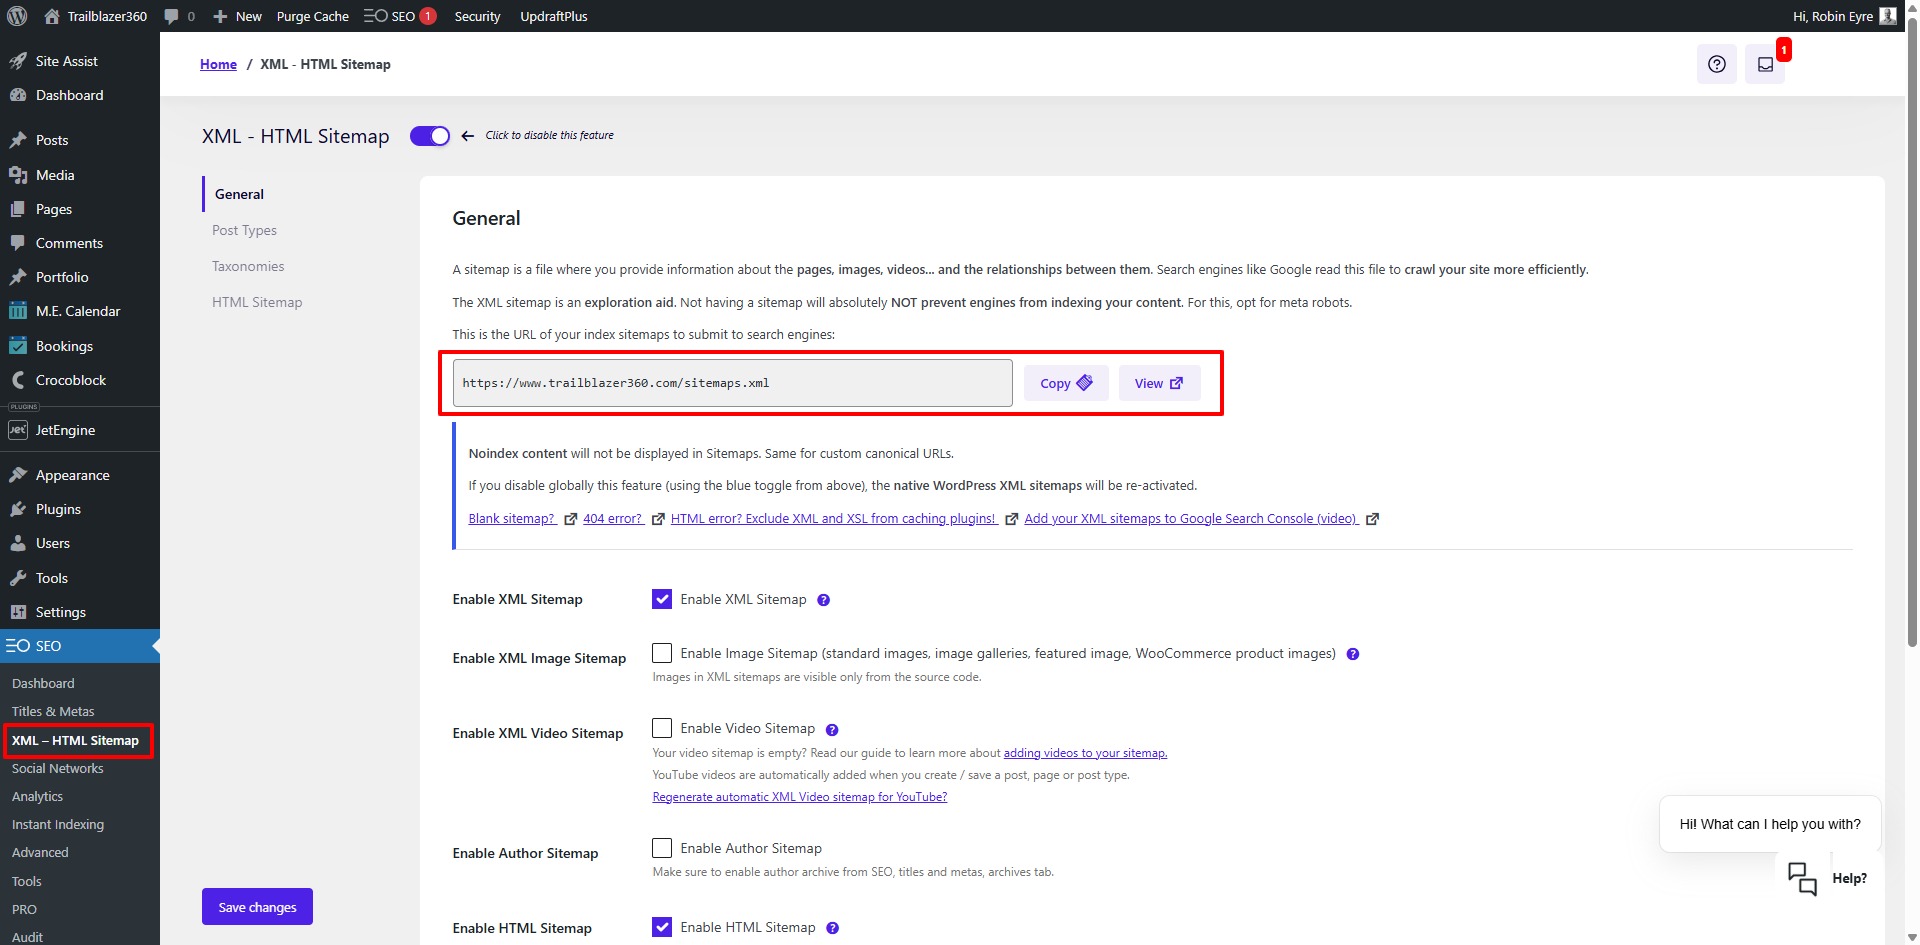
Task: Click the sitemap URL field
Action: (732, 383)
